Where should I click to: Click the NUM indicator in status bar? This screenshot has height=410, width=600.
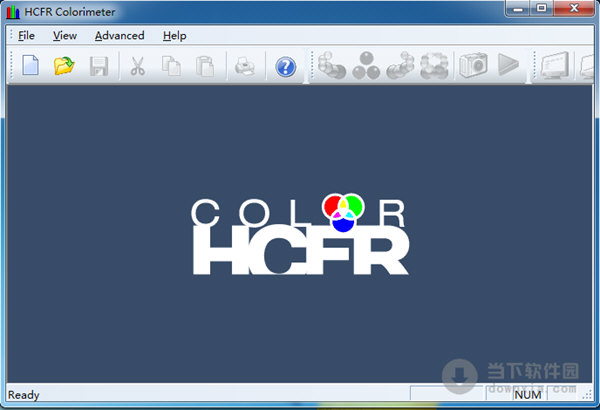[x=528, y=395]
